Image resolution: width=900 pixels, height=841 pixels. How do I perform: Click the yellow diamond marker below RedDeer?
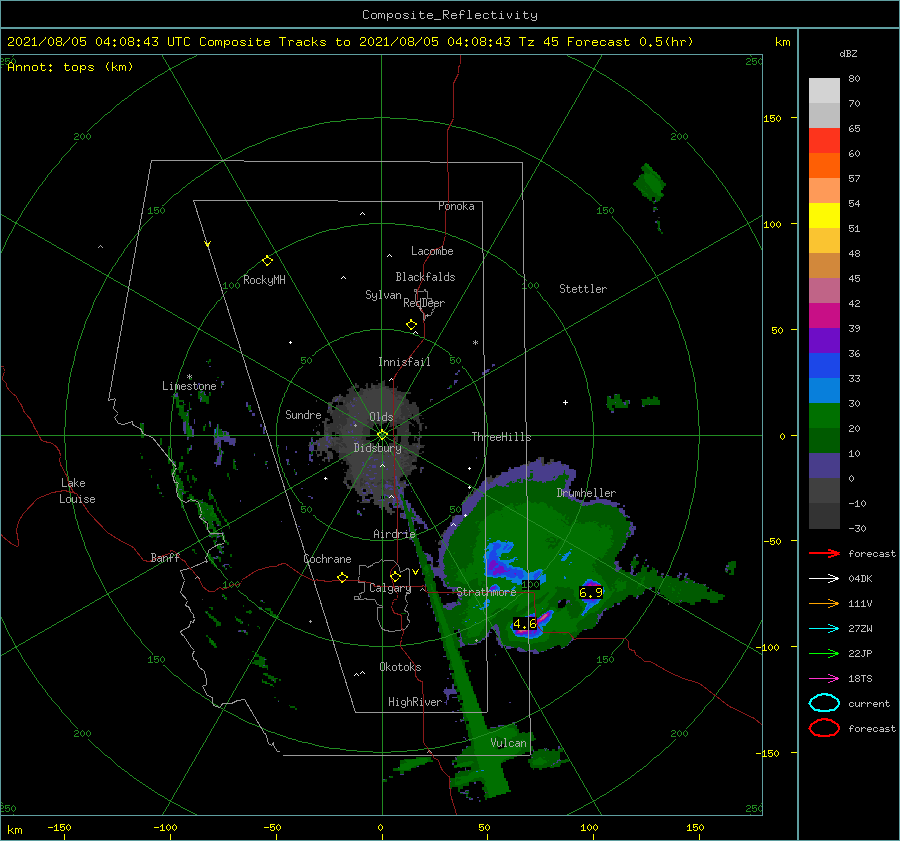[412, 325]
